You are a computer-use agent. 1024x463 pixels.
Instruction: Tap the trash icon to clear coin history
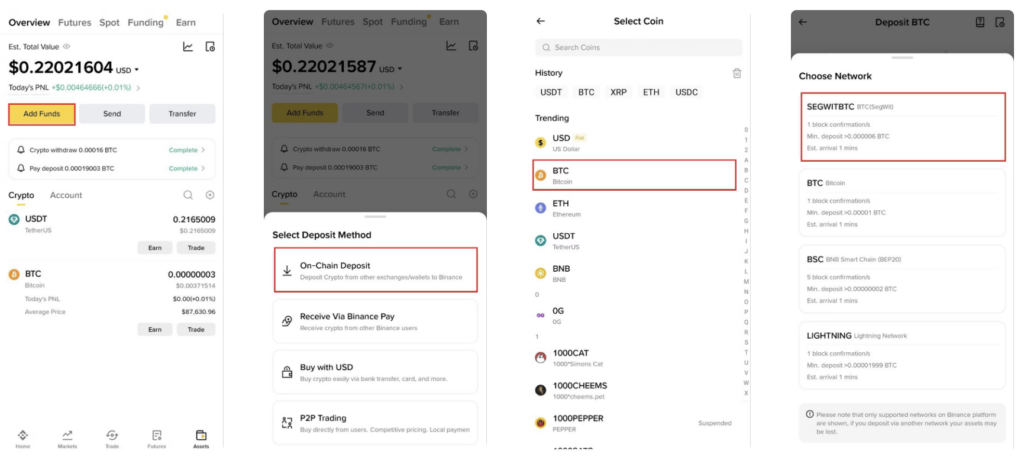tap(737, 73)
